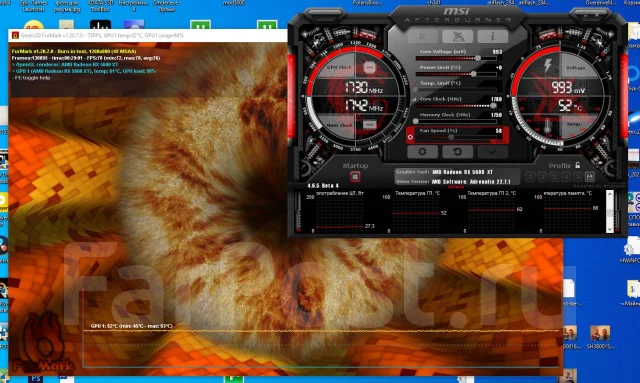The width and height of the screenshot is (640, 383).
Task: Open Kombustor with the K button in Afterburner
Action: click(422, 36)
